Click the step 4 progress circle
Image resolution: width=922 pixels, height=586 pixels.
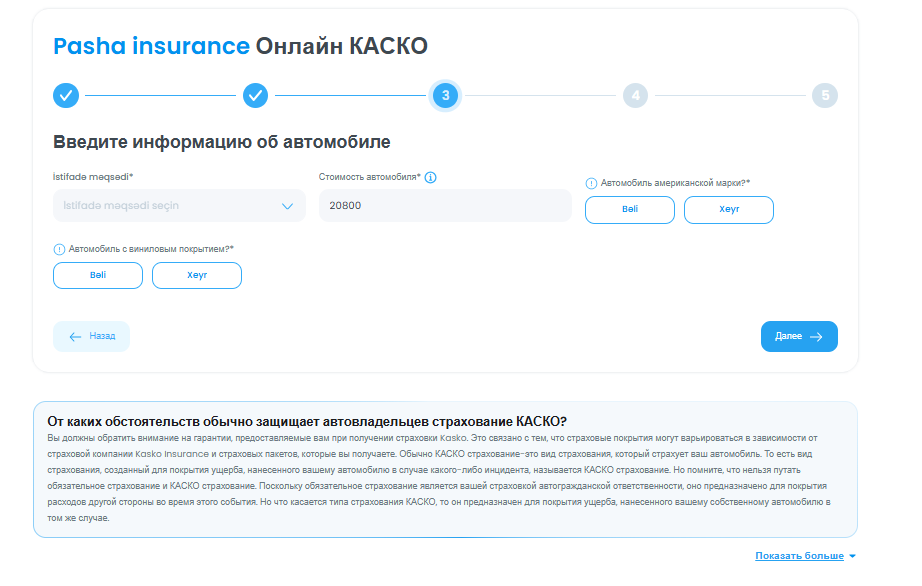pos(635,96)
